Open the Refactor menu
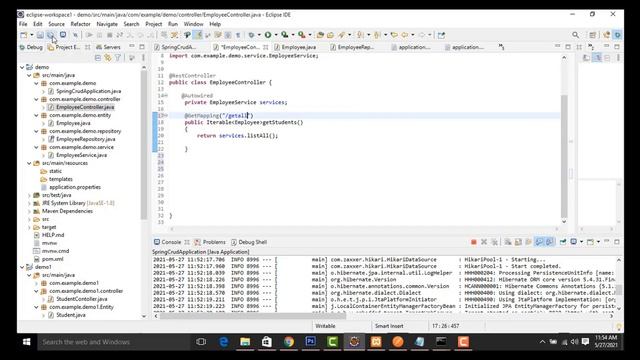This screenshot has width=640, height=360. [x=80, y=24]
